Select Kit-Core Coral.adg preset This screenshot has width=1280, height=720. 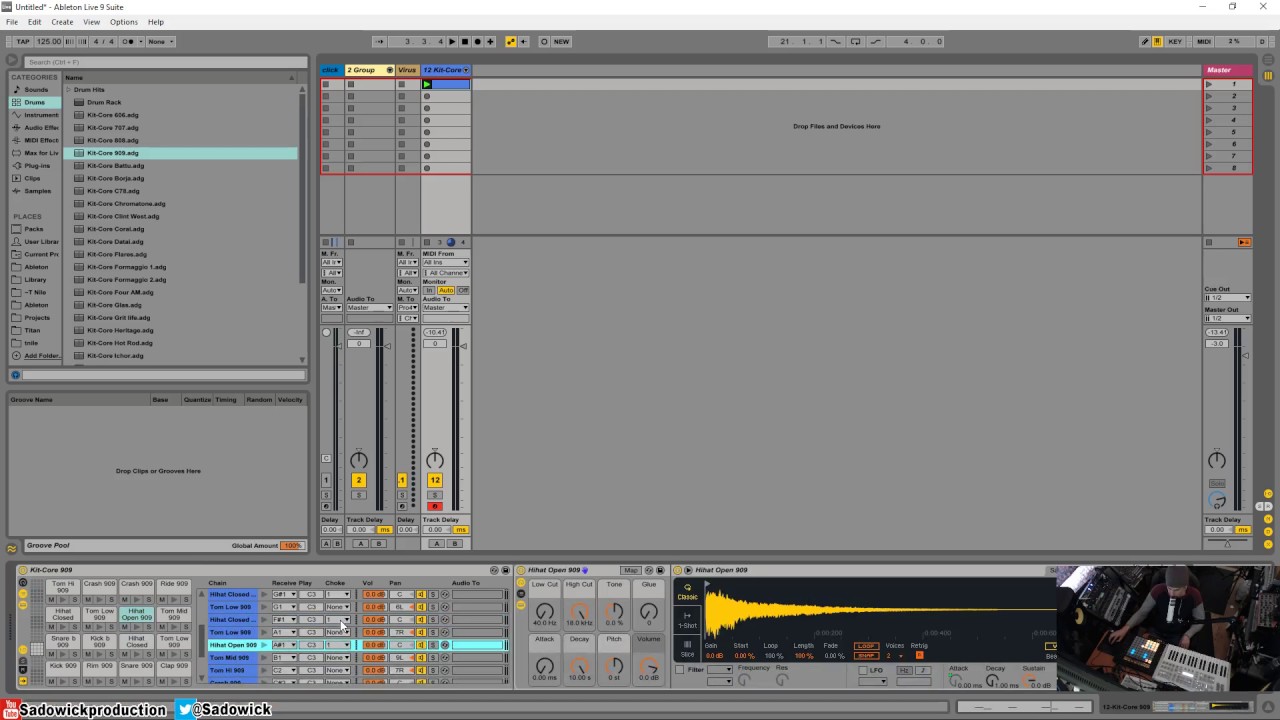115,229
